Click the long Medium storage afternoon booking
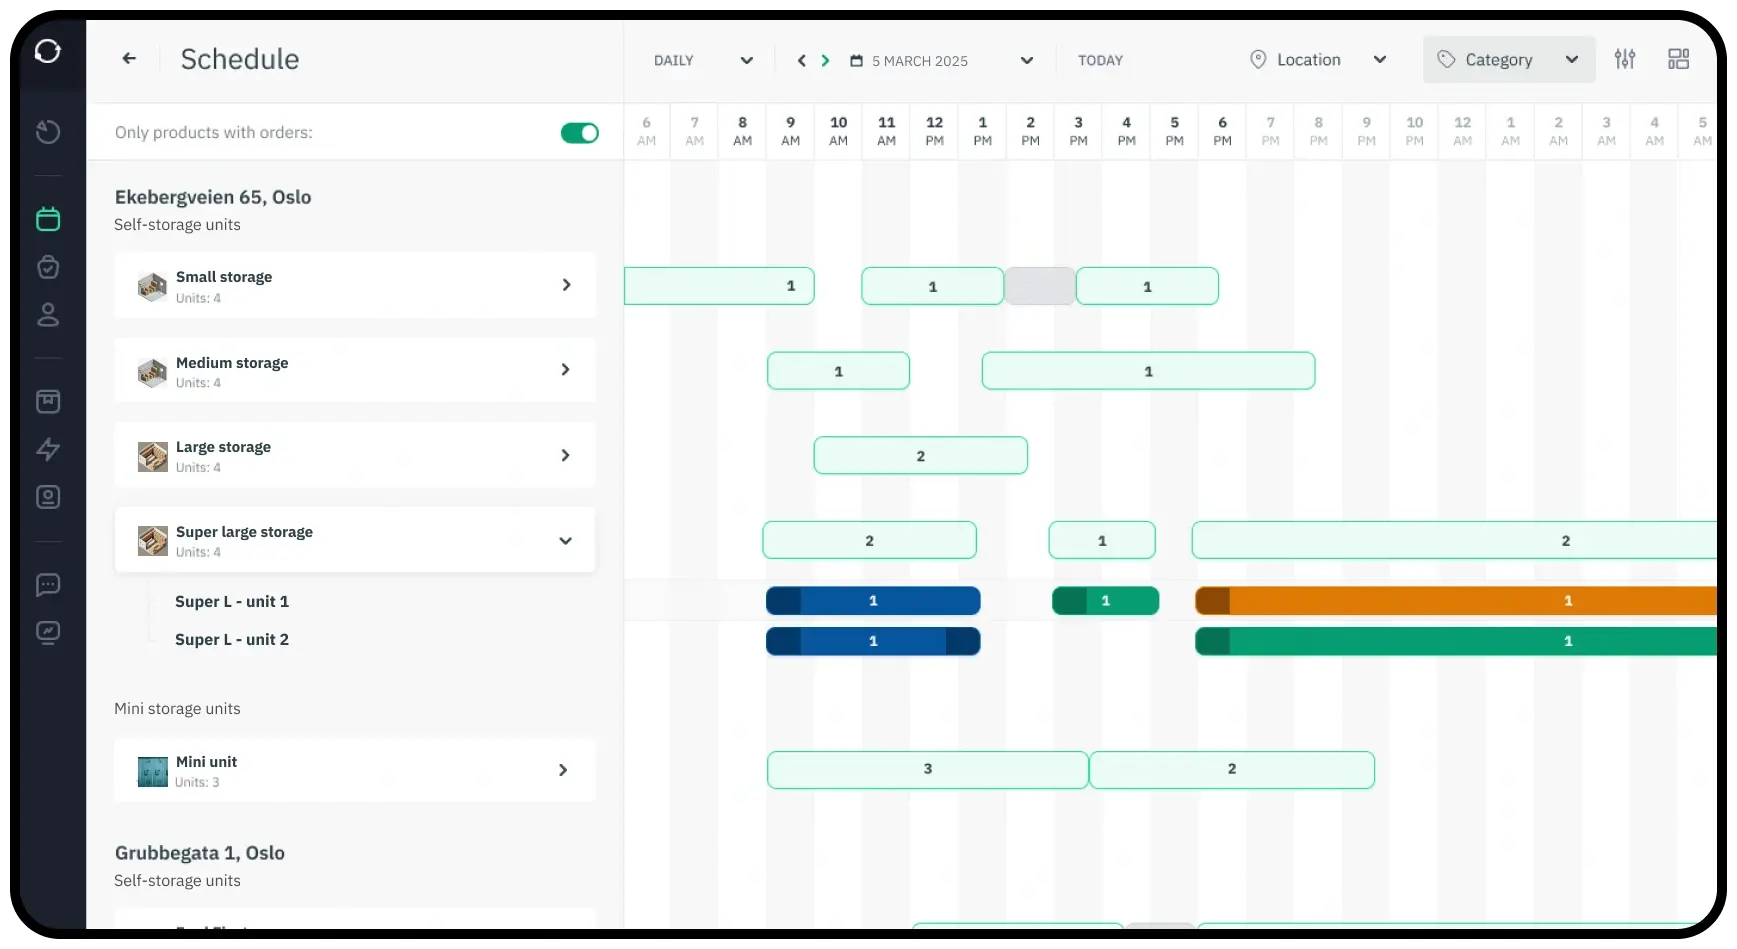The width and height of the screenshot is (1737, 949). pyautogui.click(x=1148, y=371)
